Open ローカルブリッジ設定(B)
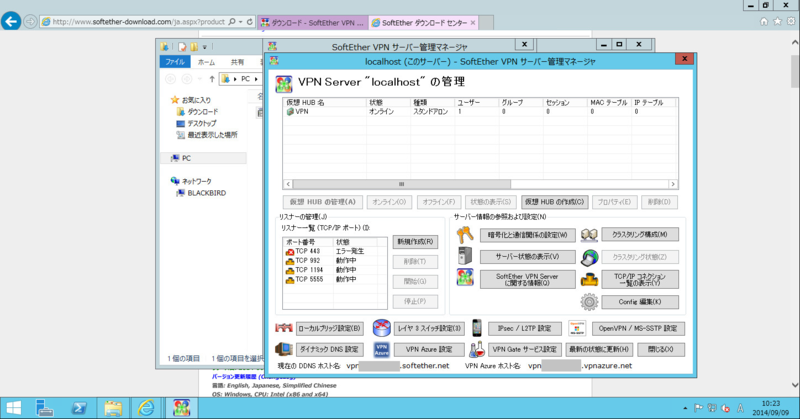 (330, 329)
